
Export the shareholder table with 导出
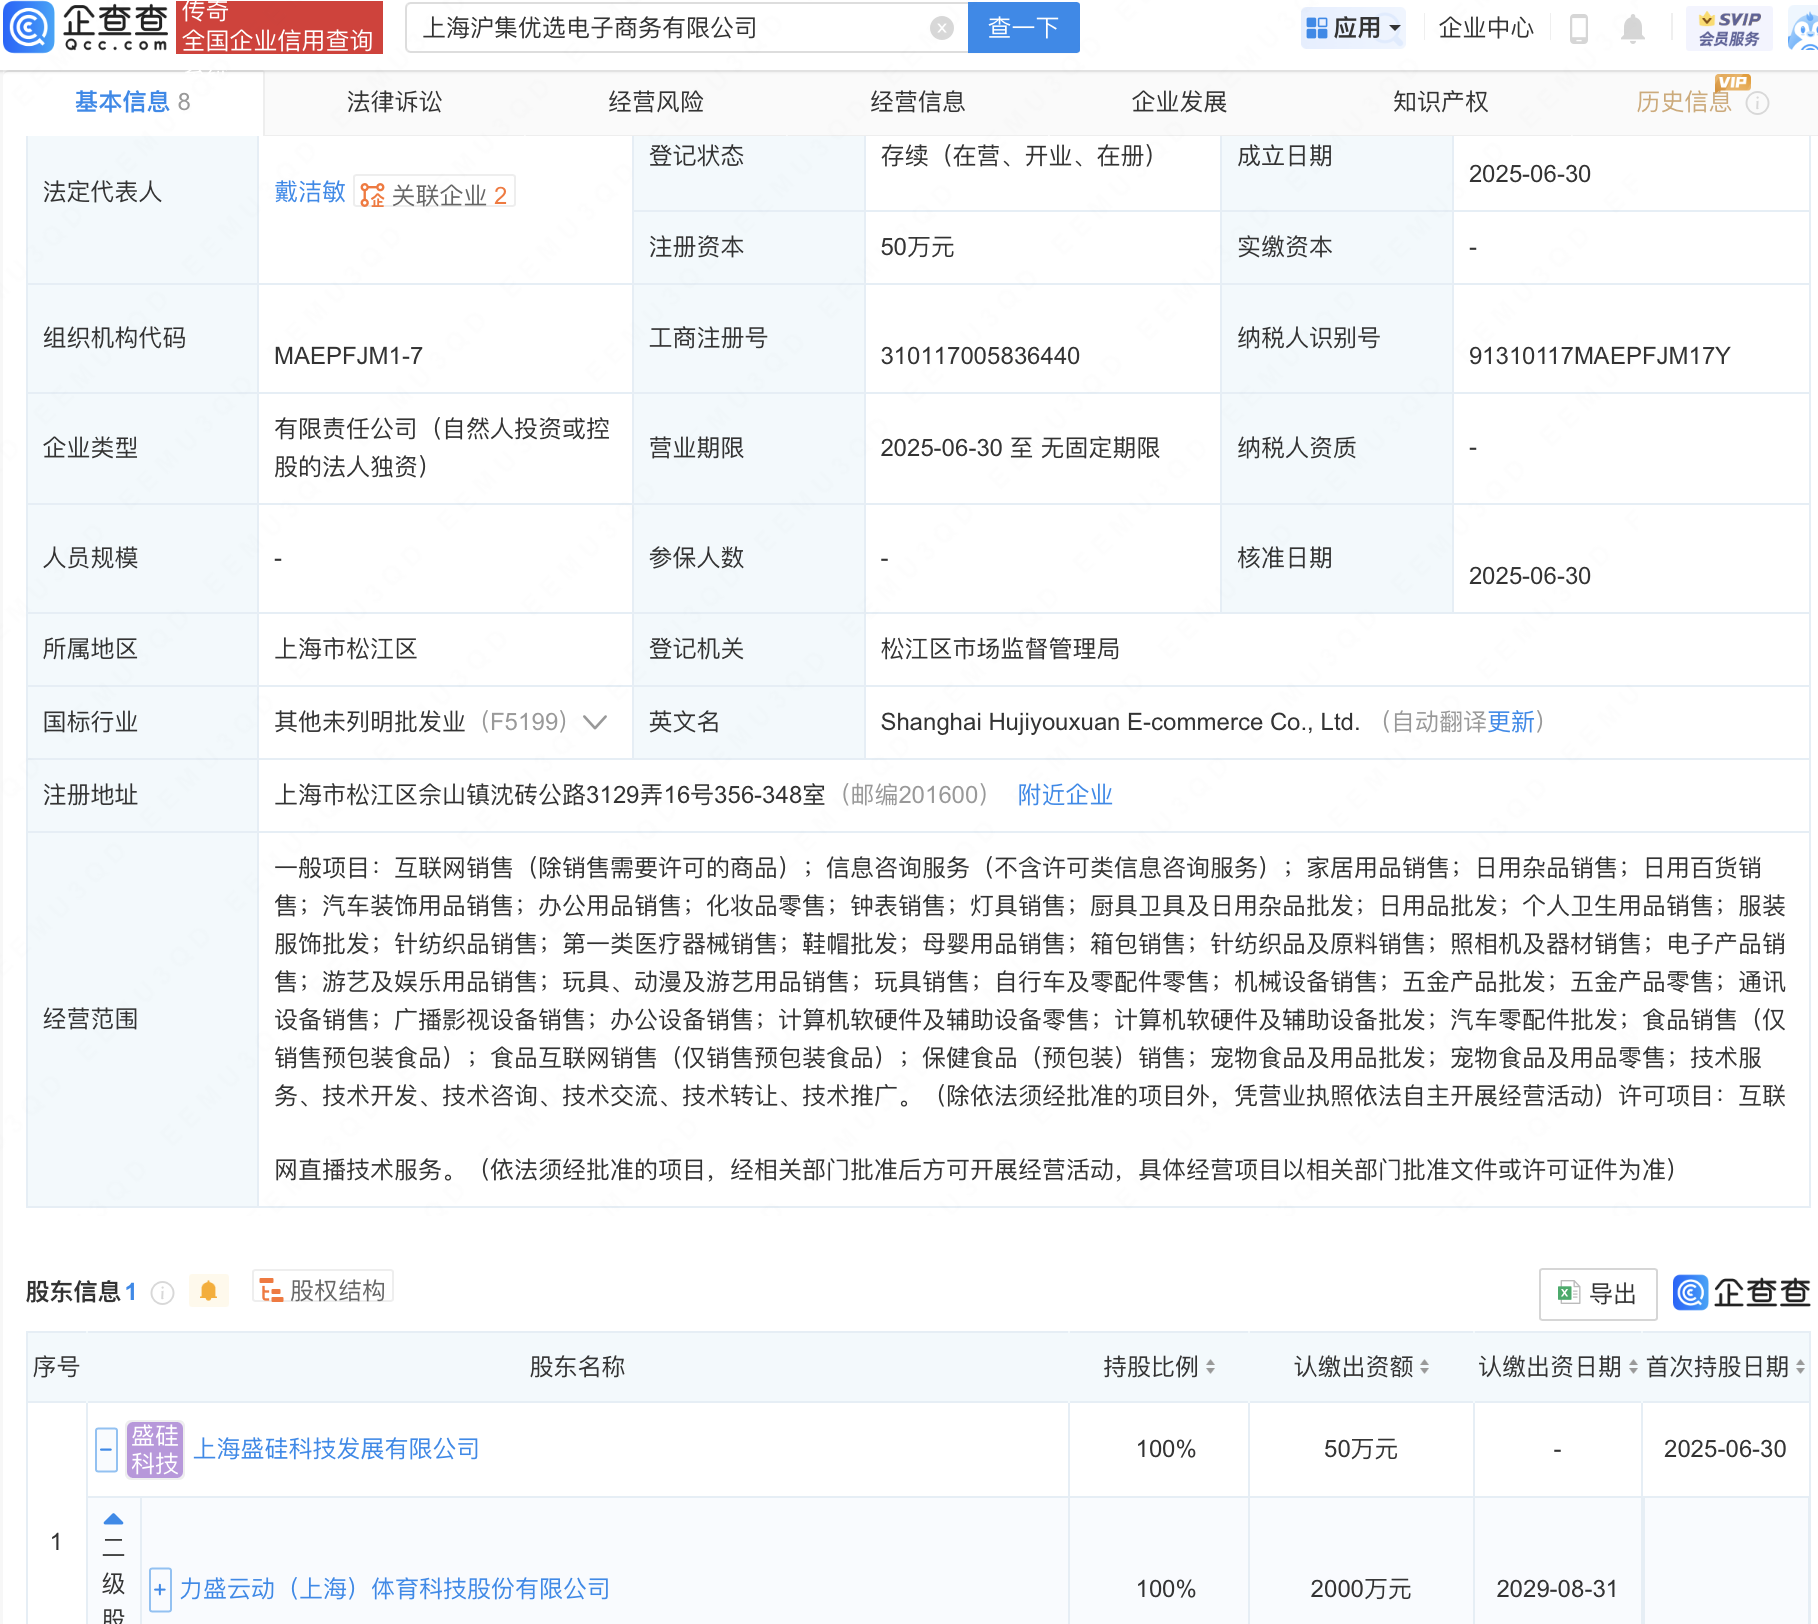[1597, 1294]
